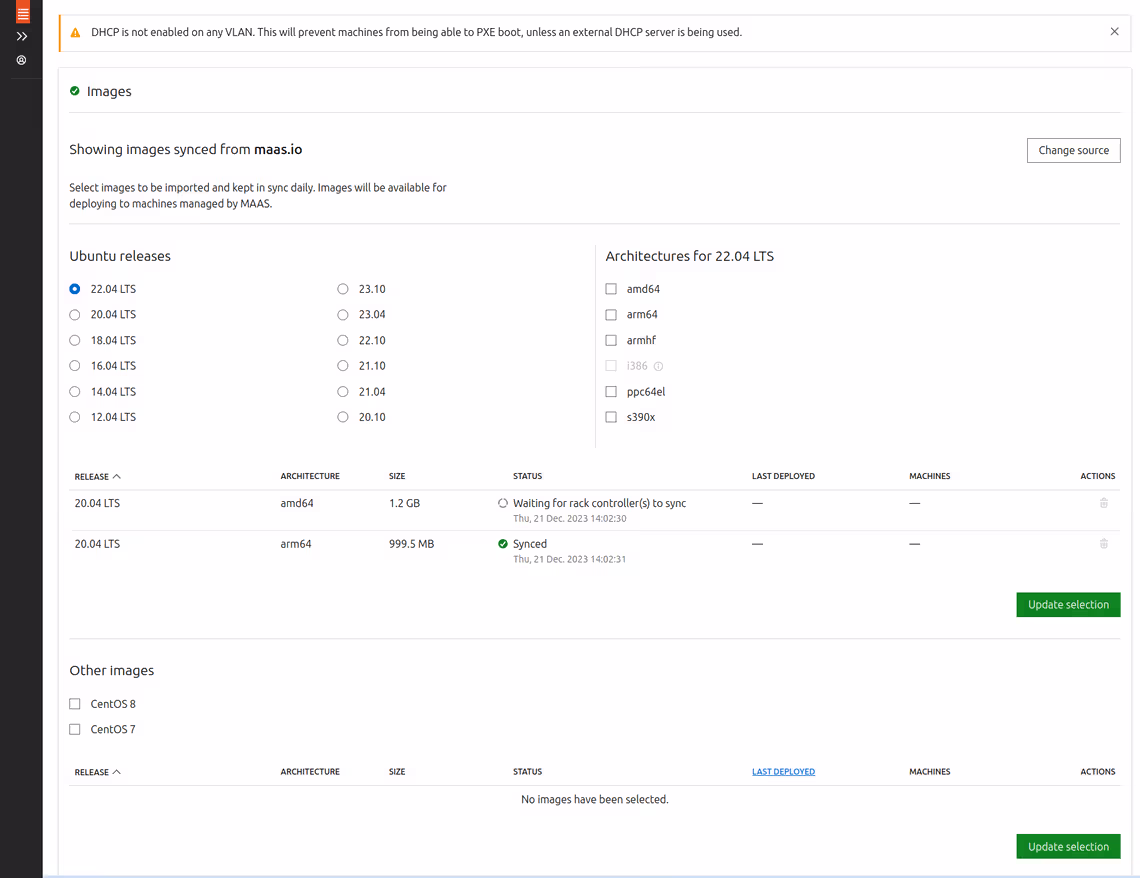Sort other images by Last Deployed link
Viewport: 1140px width, 878px height.
click(x=783, y=772)
